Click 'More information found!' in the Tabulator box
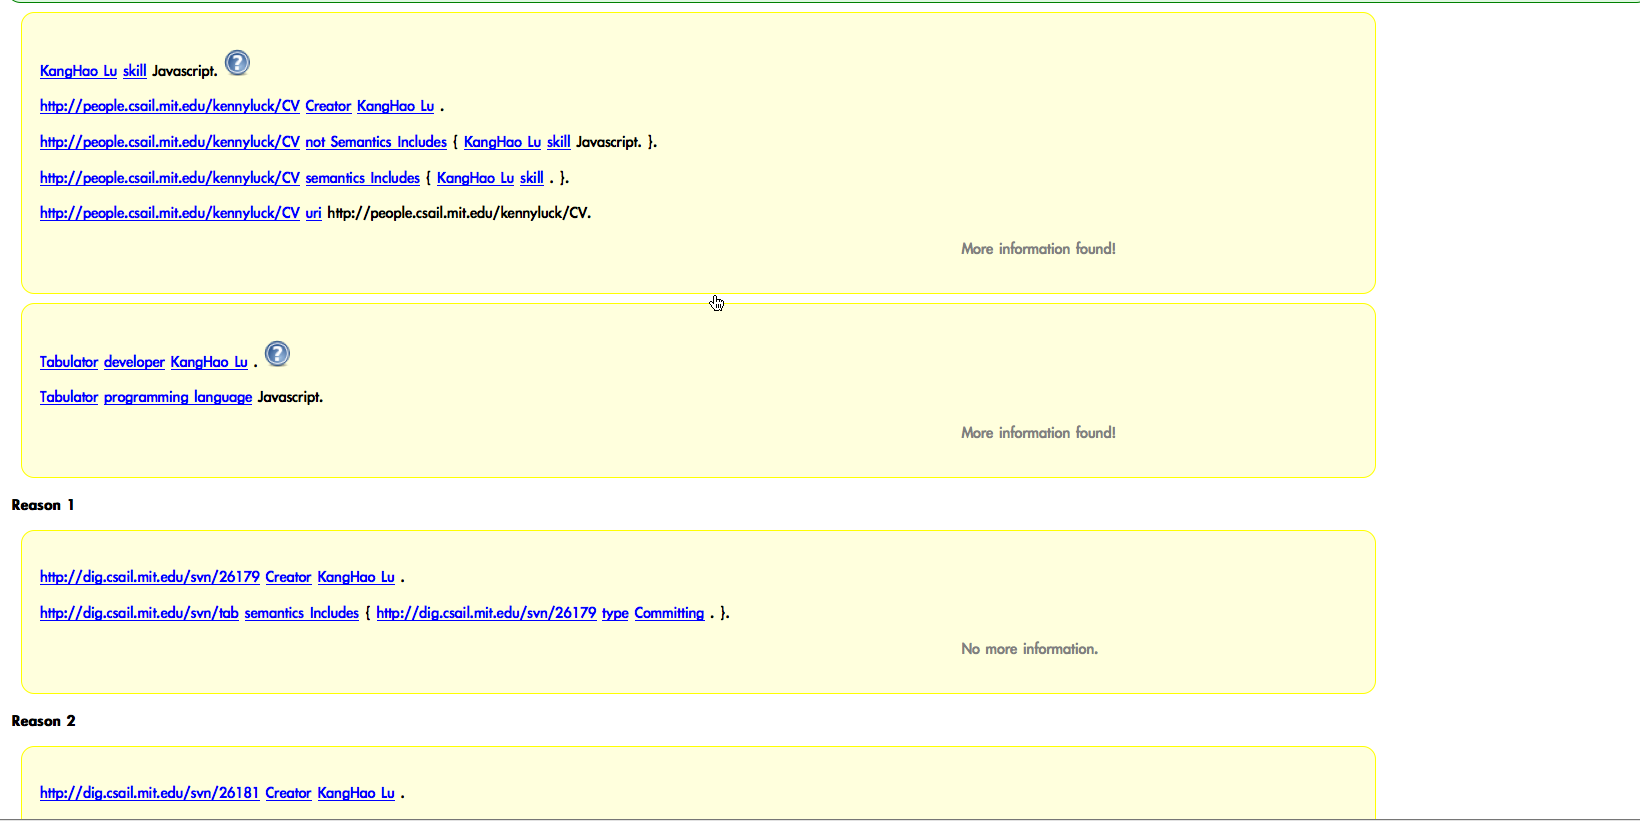This screenshot has width=1640, height=821. [1038, 433]
